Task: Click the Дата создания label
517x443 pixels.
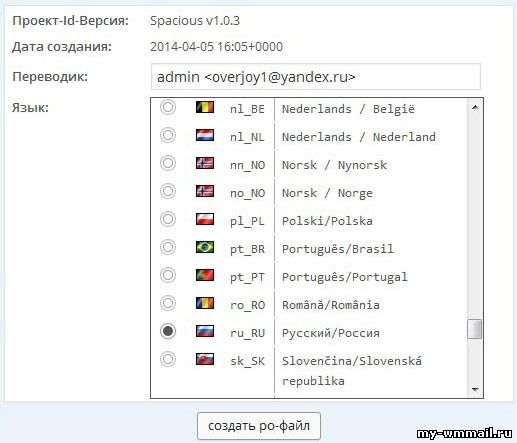Action: (x=62, y=47)
